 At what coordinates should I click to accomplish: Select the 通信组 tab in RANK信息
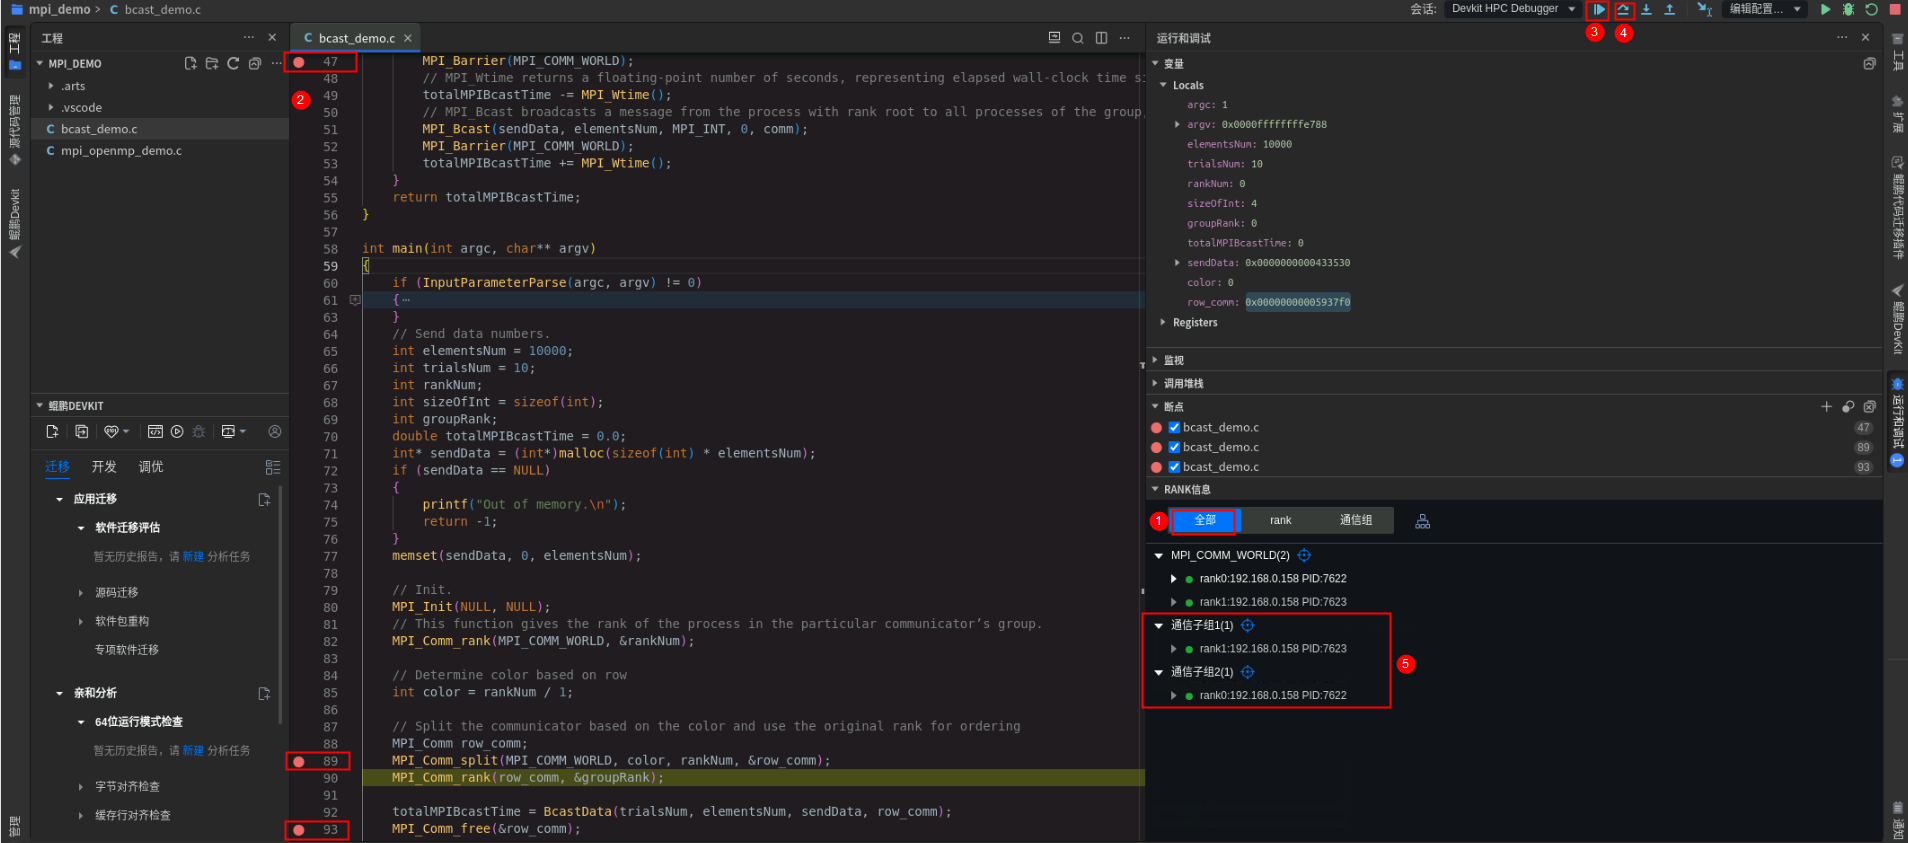point(1356,520)
